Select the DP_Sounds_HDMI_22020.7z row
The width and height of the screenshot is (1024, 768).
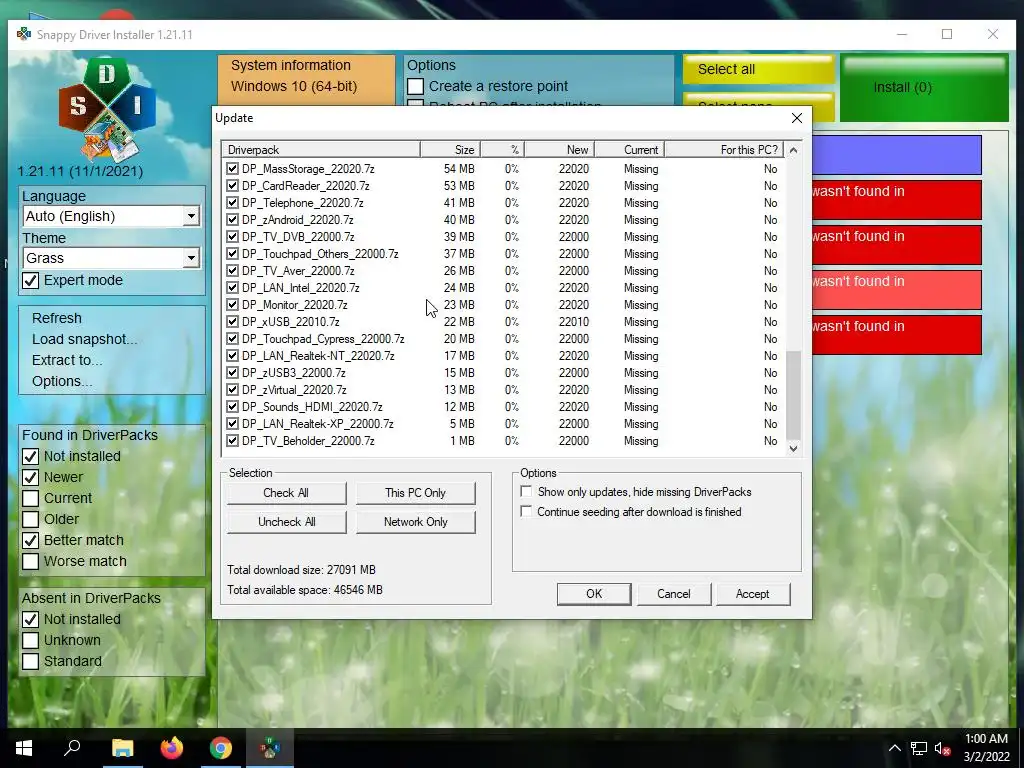pos(503,406)
